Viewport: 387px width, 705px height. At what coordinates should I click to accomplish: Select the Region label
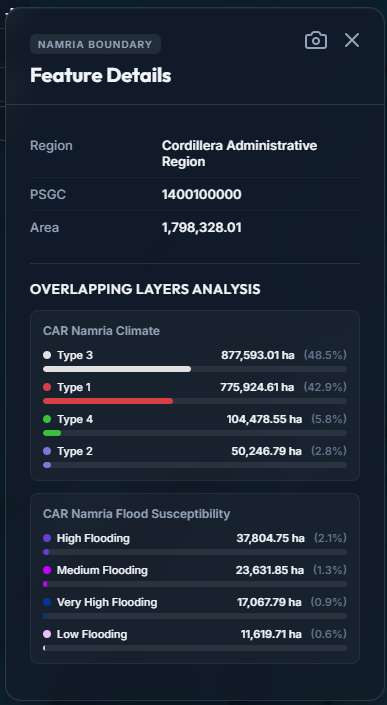coord(51,146)
